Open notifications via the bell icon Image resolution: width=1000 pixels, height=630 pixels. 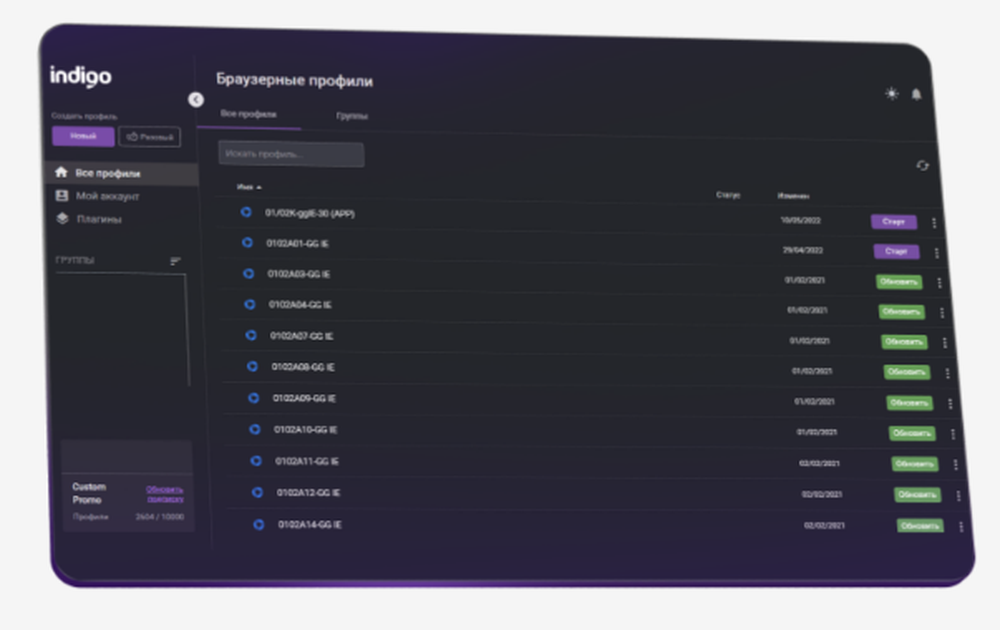tap(916, 92)
